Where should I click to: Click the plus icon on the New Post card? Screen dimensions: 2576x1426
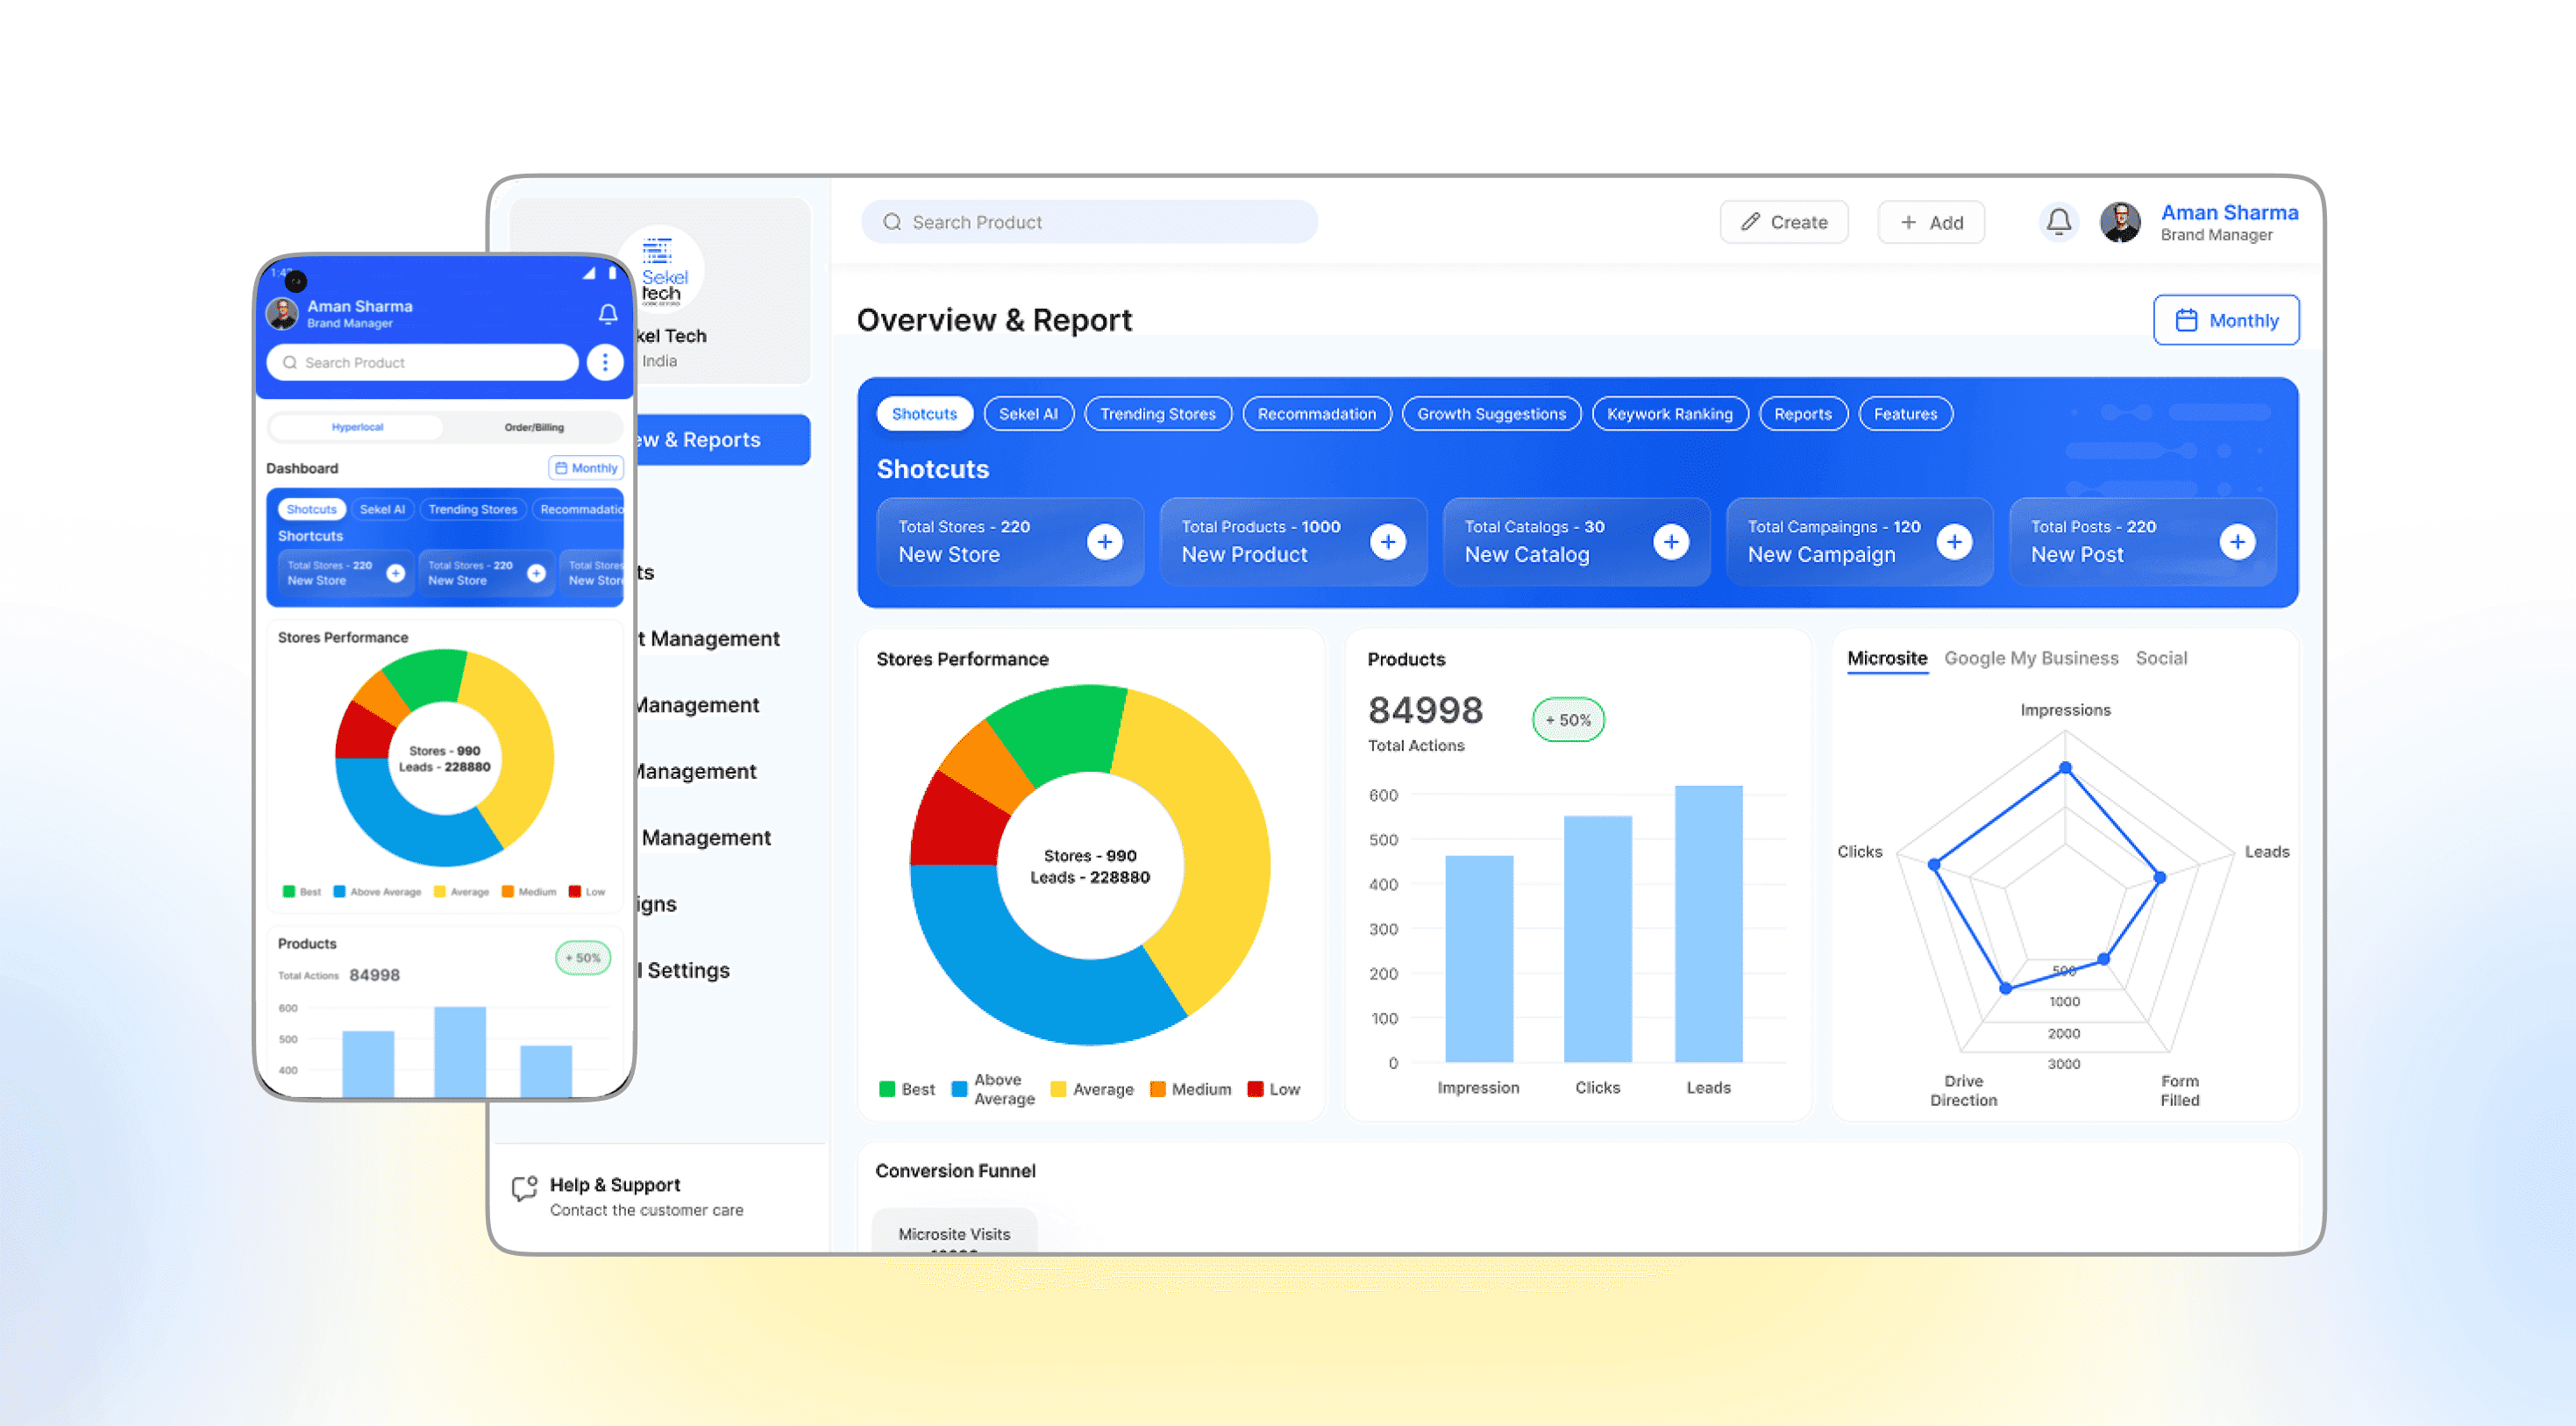click(x=2238, y=541)
